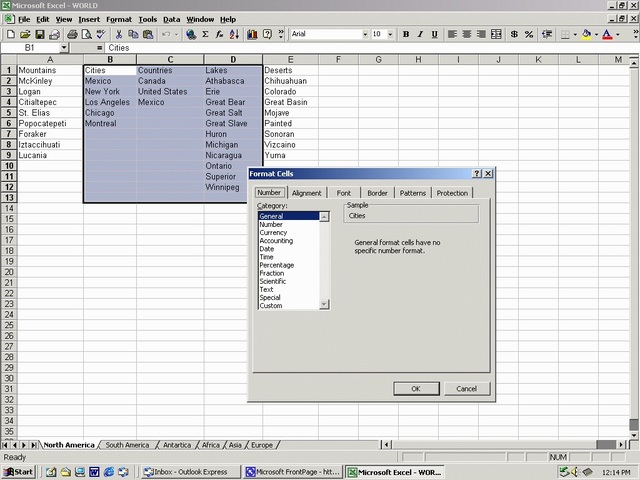Toggle Bold formatting
Screen dimensions: 640x480
click(x=406, y=34)
